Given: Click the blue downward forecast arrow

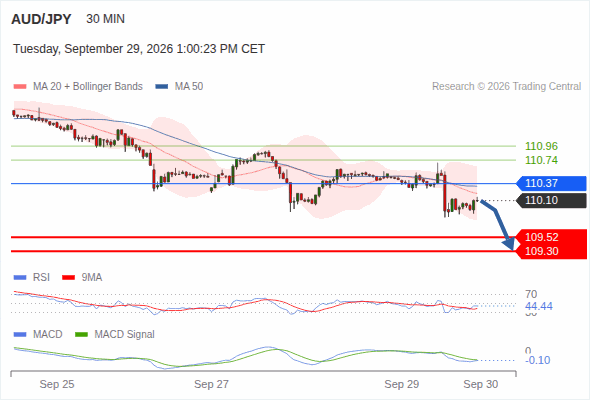Looking at the screenshot, I should click(498, 225).
